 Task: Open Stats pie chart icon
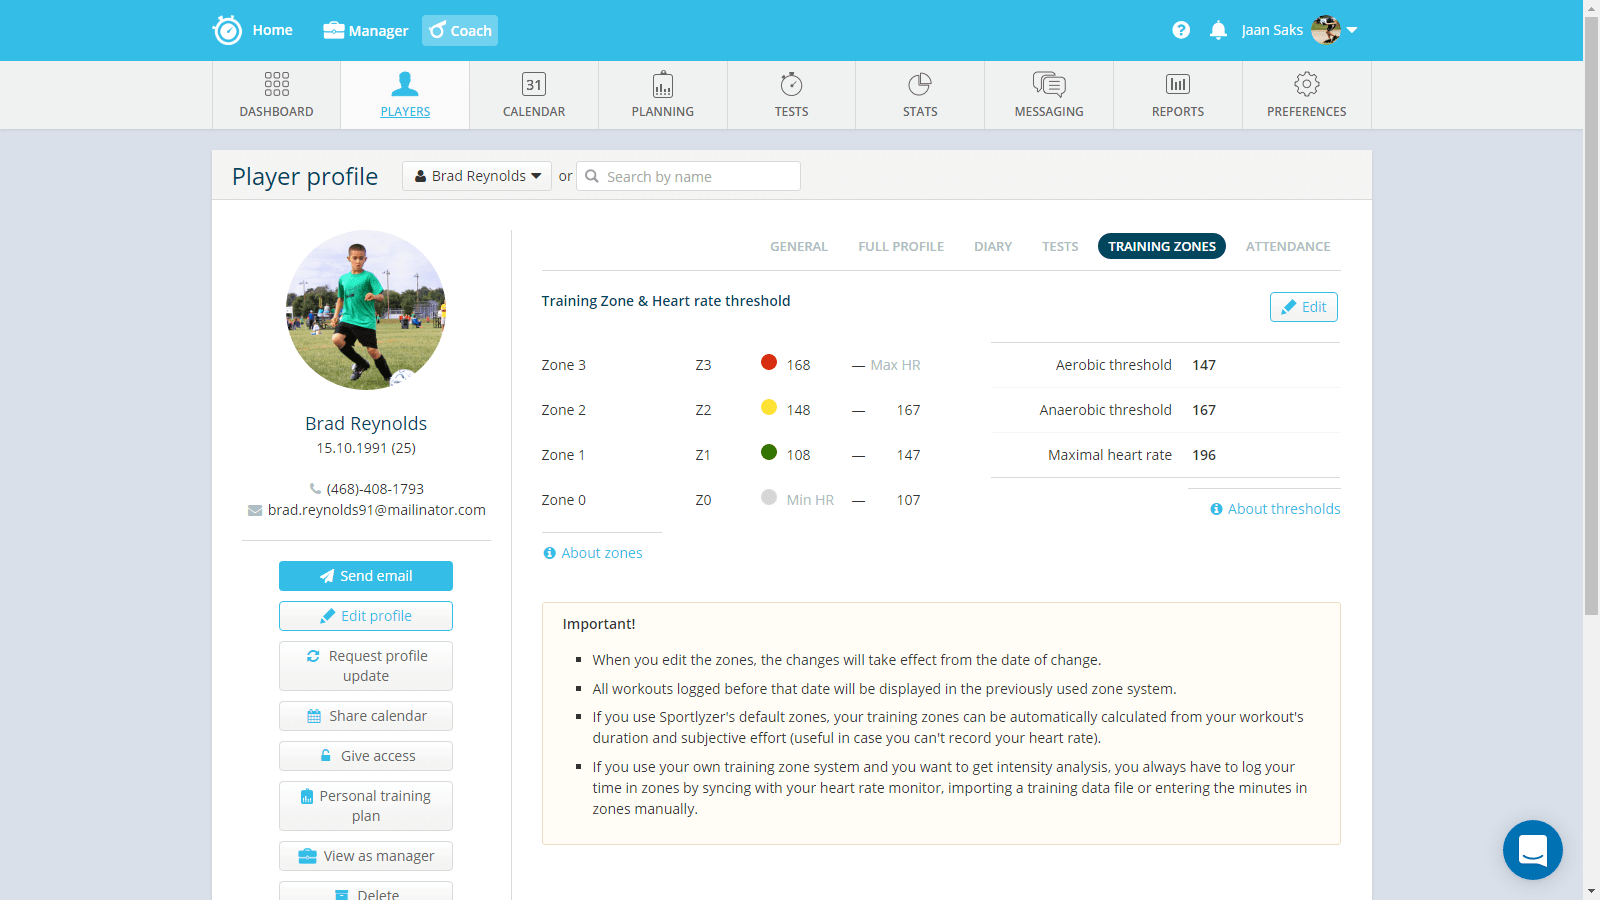(x=920, y=84)
